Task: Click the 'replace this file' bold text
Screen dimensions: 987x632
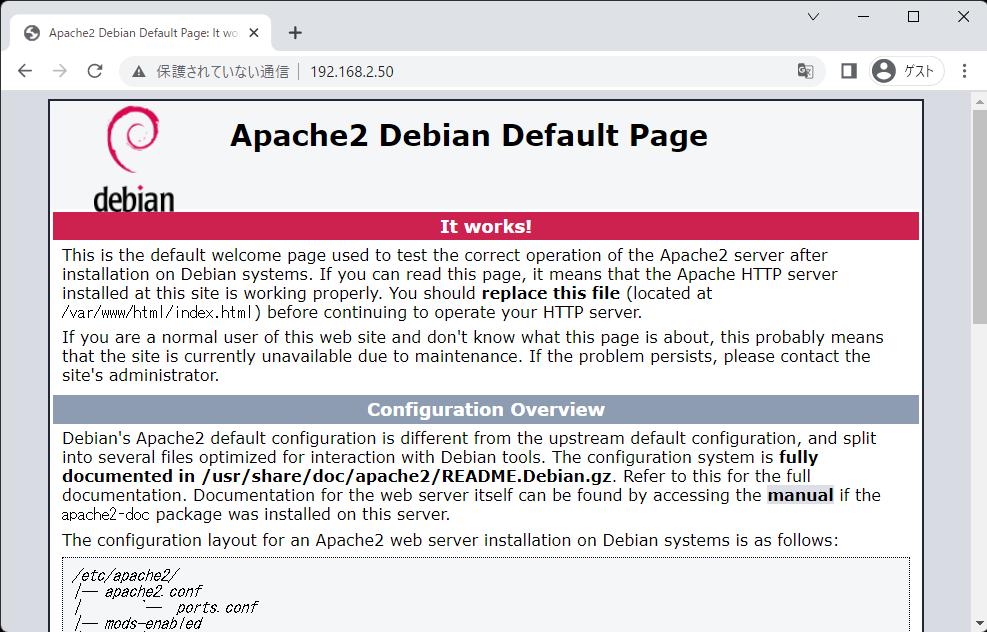Action: [551, 293]
